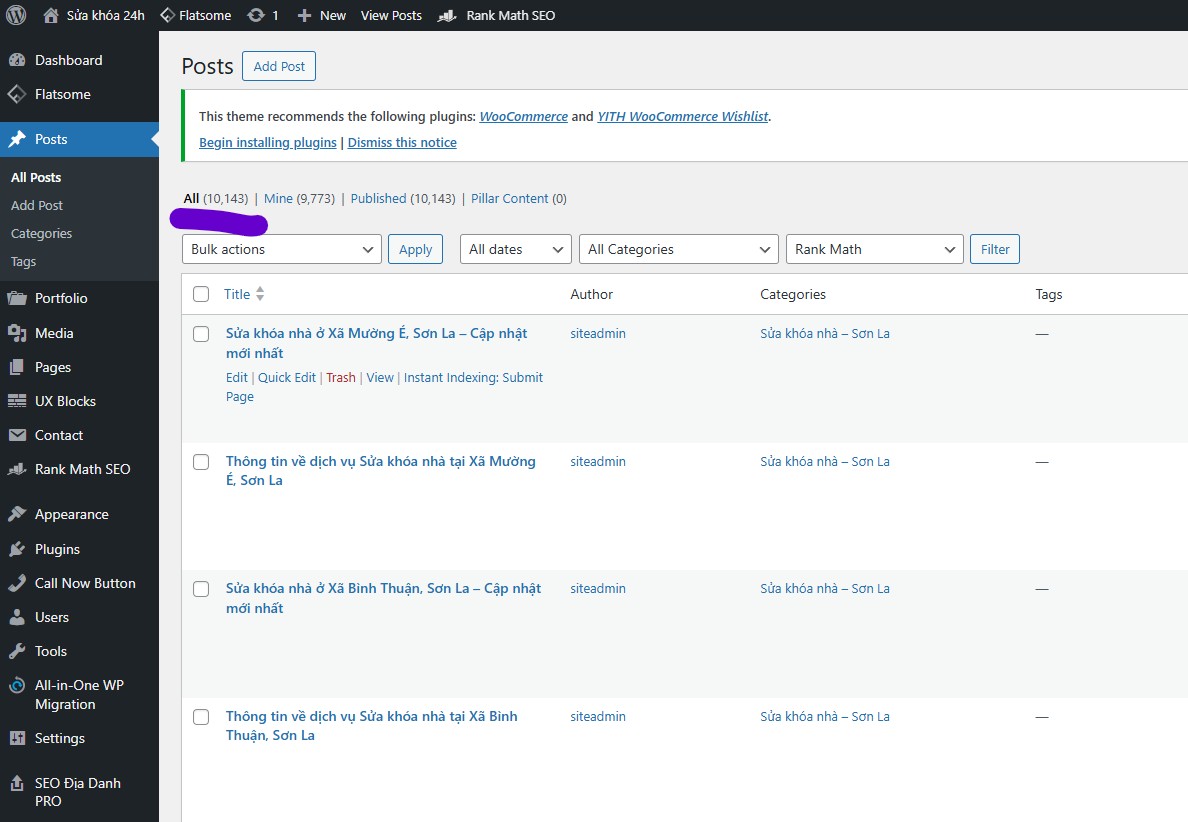Open the Bulk actions dropdown
This screenshot has width=1188, height=822.
[282, 249]
